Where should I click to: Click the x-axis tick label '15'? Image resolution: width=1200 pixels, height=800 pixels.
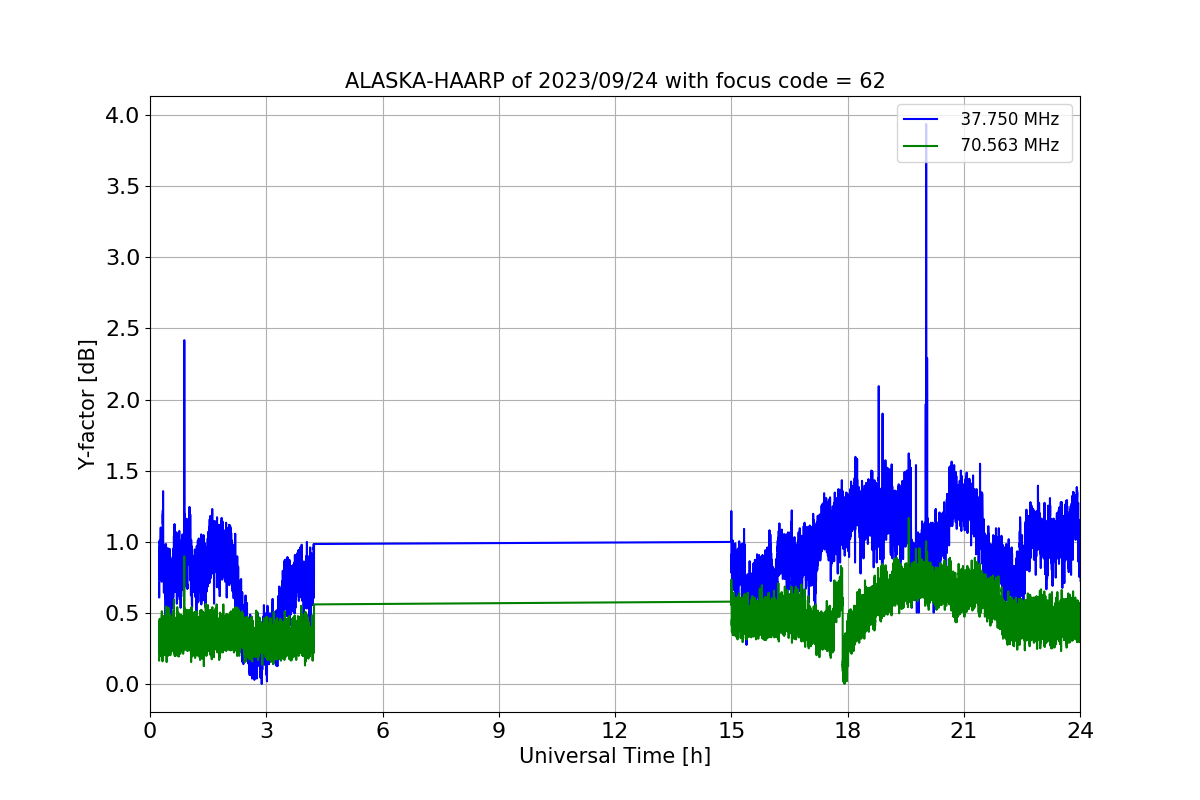(x=731, y=730)
